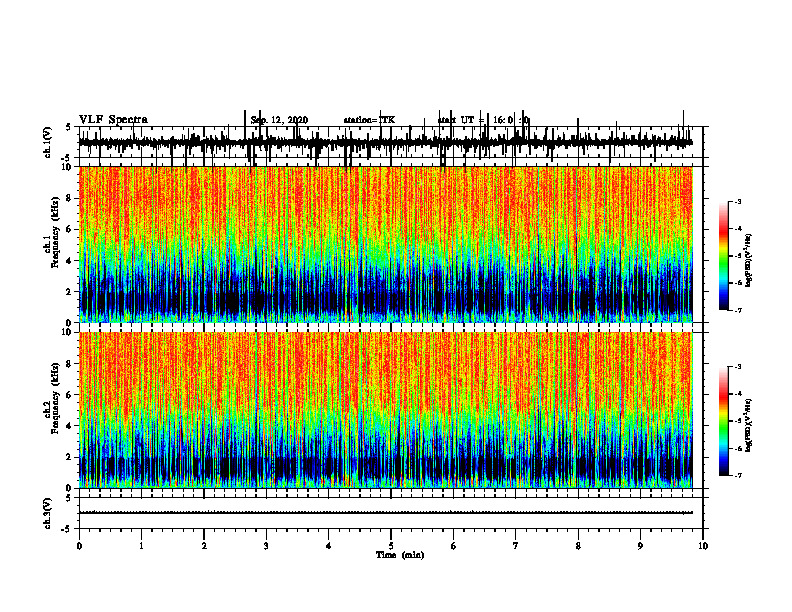The height and width of the screenshot is (612, 792).
Task: Click the time-axis tick label "4"
Action: [329, 546]
